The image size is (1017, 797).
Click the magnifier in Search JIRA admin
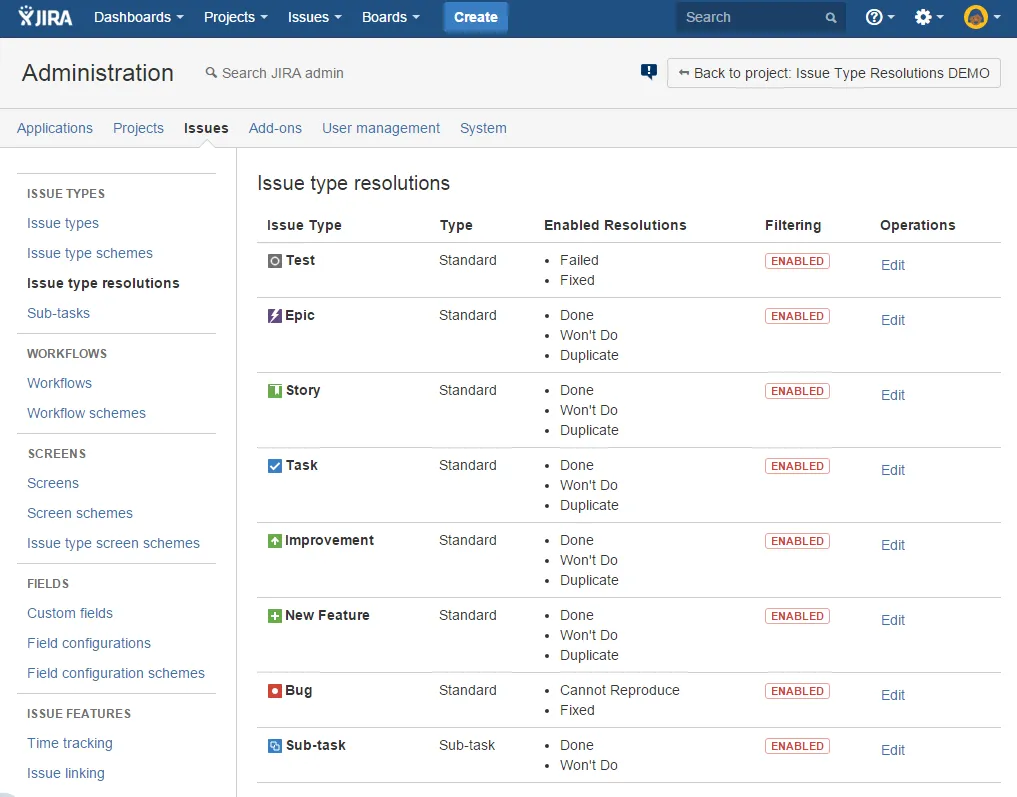[x=211, y=73]
